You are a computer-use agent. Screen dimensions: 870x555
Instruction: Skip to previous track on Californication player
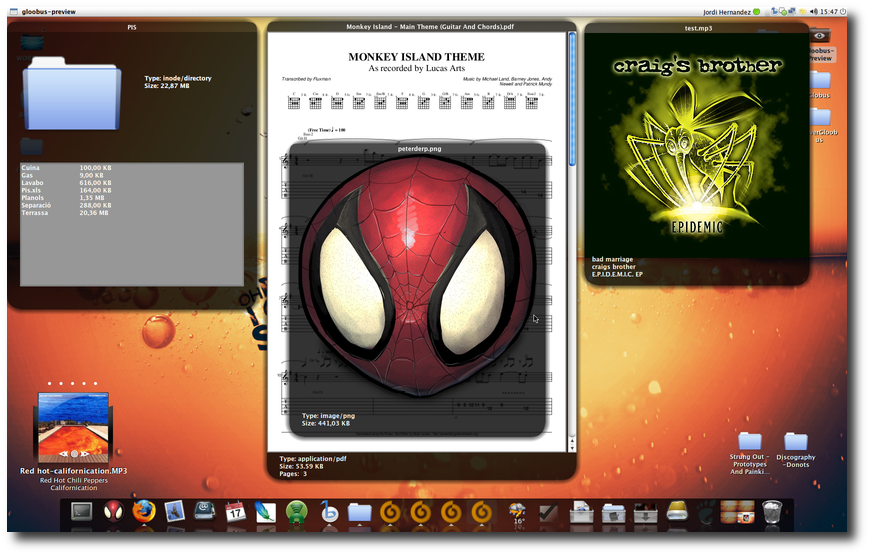(64, 453)
